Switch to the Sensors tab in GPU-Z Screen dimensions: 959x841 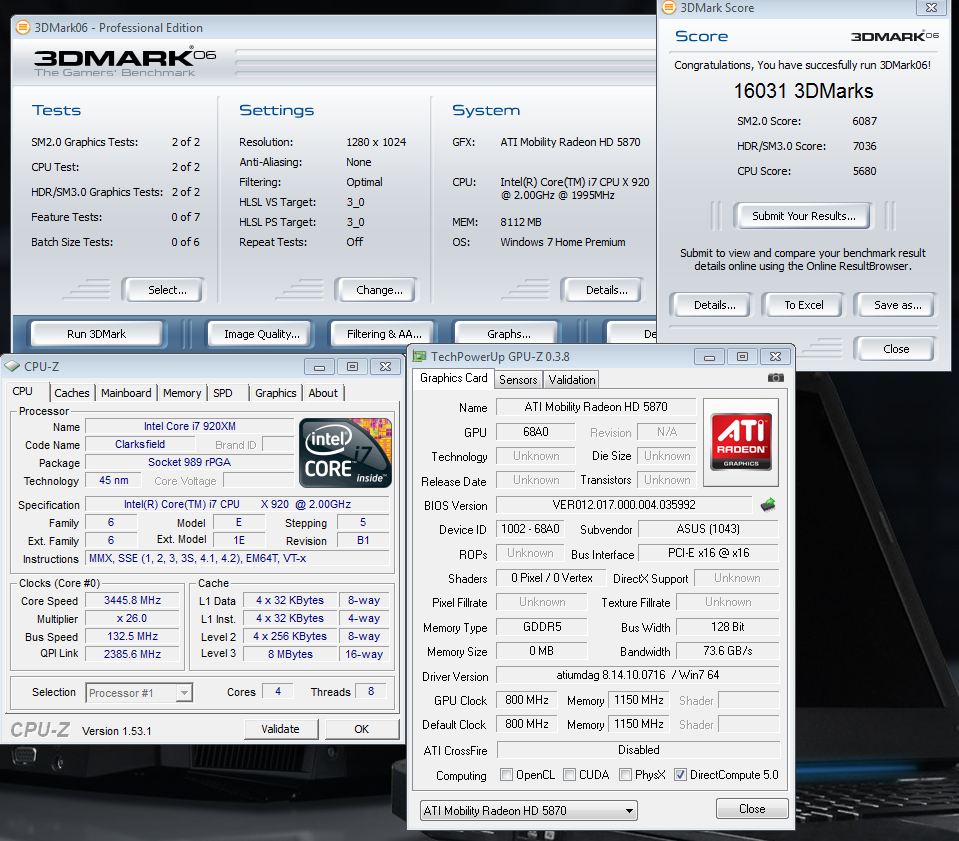(518, 379)
